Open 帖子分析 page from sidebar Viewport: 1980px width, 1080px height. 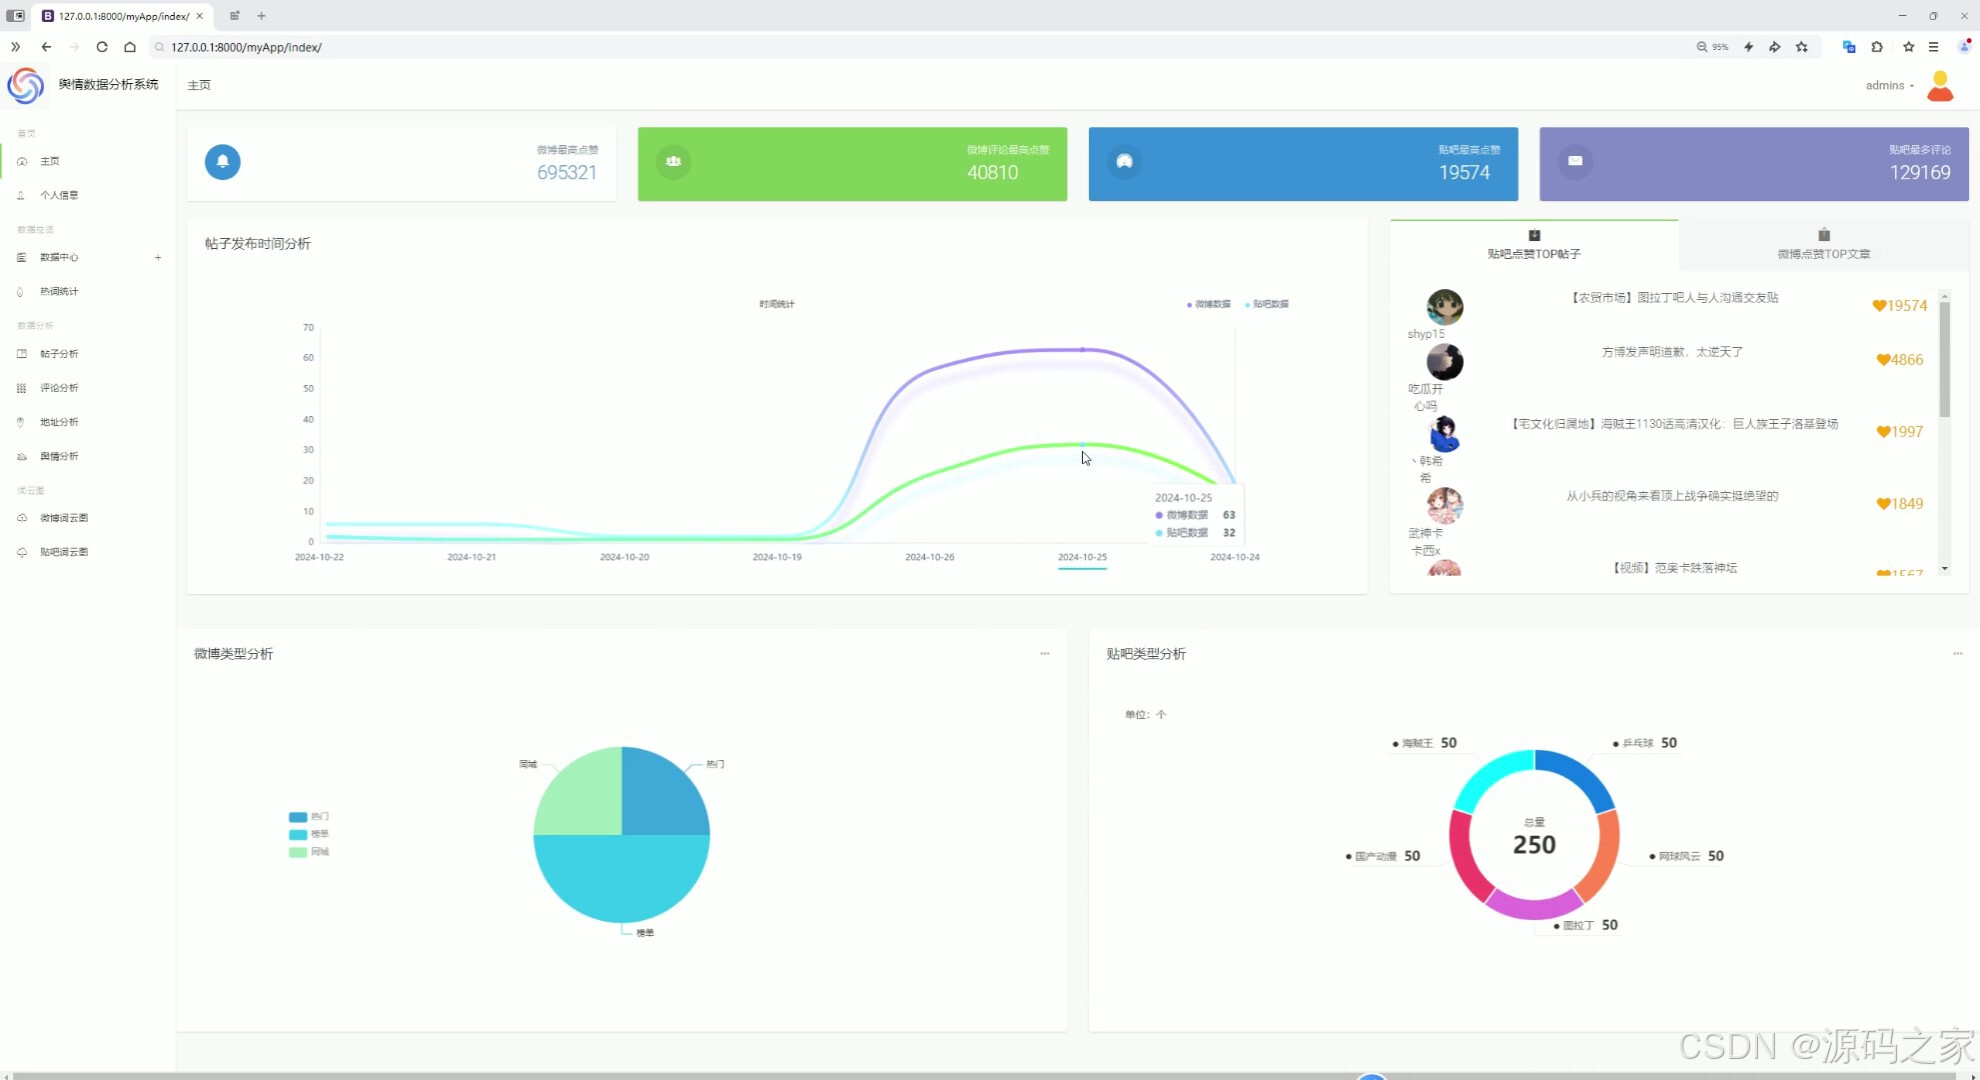[x=58, y=354]
